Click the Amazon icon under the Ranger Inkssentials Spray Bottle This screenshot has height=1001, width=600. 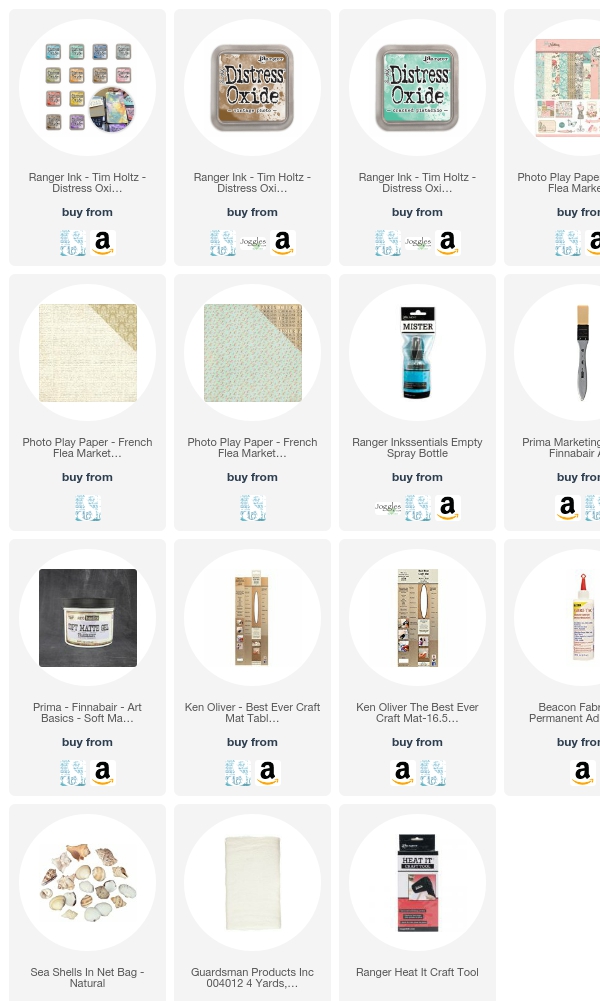pos(448,508)
